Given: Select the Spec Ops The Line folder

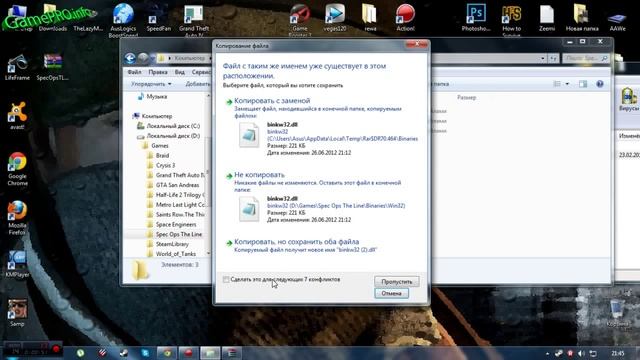Looking at the screenshot, I should click(x=179, y=234).
